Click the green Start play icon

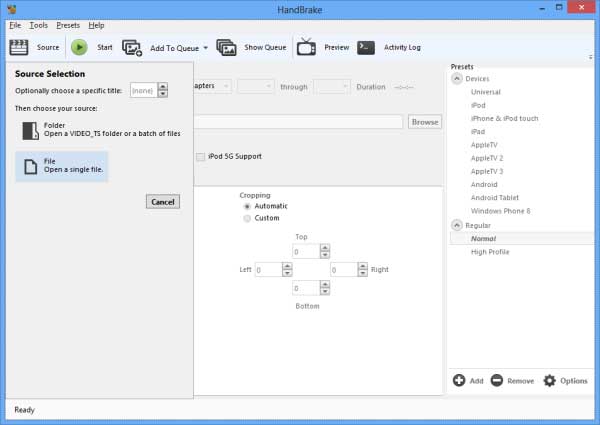79,47
